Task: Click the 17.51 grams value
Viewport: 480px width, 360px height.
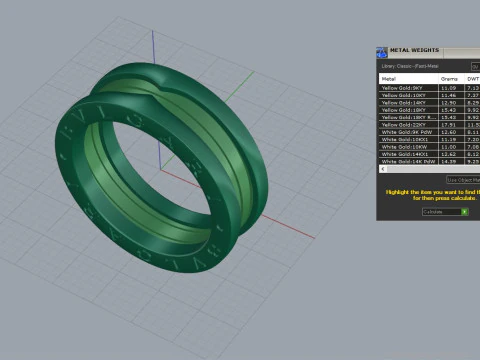Action: coord(448,125)
